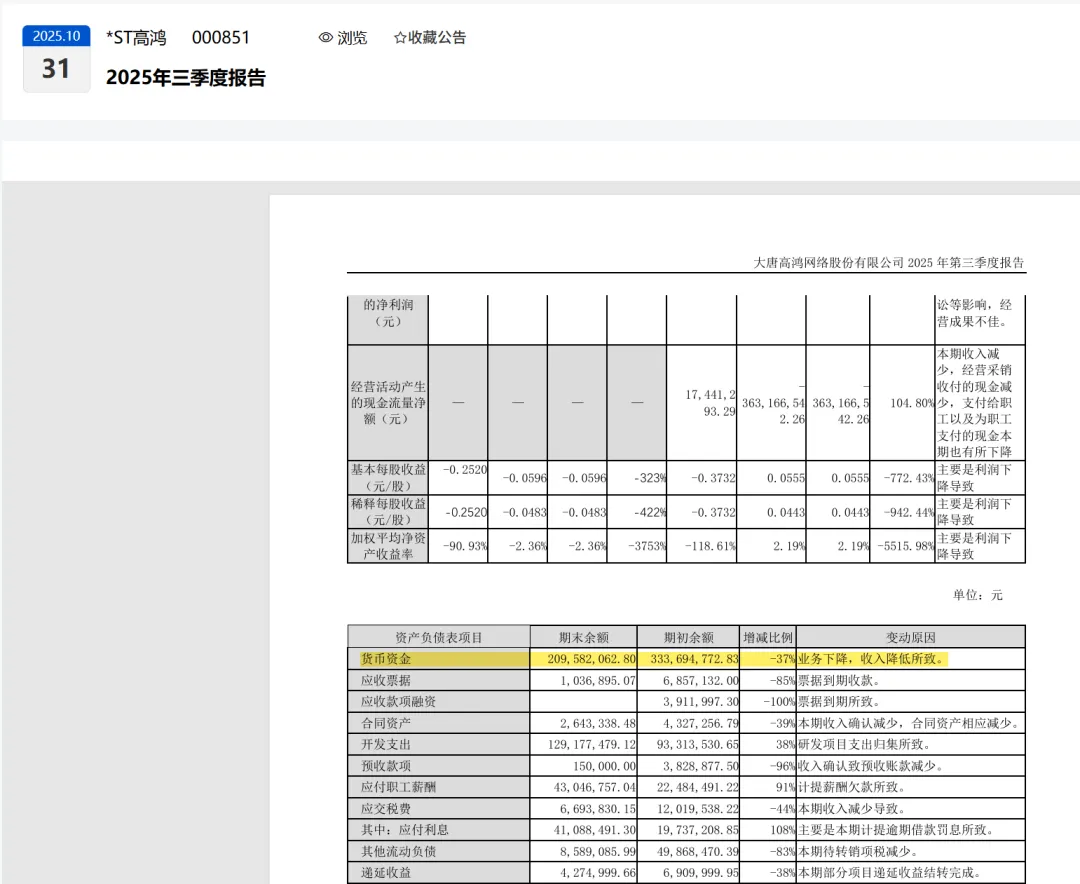The image size is (1080, 884).
Task: Select the 合同资产 row label
Action: pos(386,723)
